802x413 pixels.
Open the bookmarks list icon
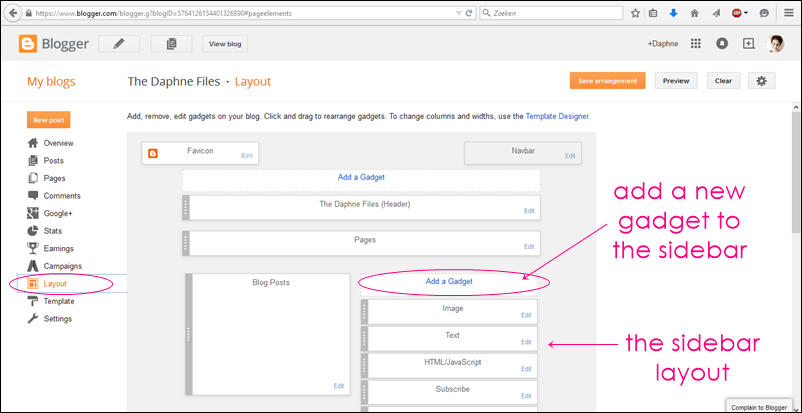(653, 14)
